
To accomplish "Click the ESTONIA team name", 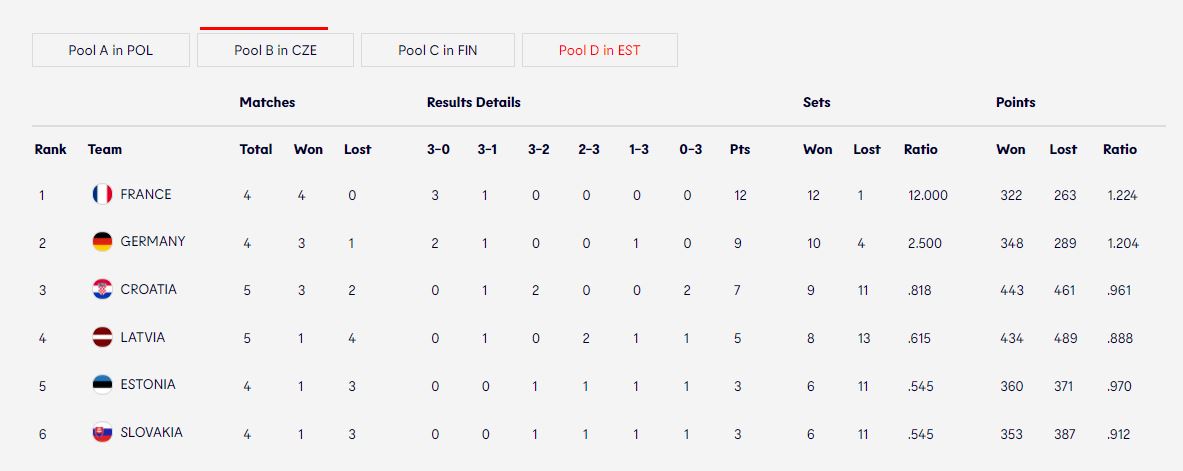I will point(148,385).
